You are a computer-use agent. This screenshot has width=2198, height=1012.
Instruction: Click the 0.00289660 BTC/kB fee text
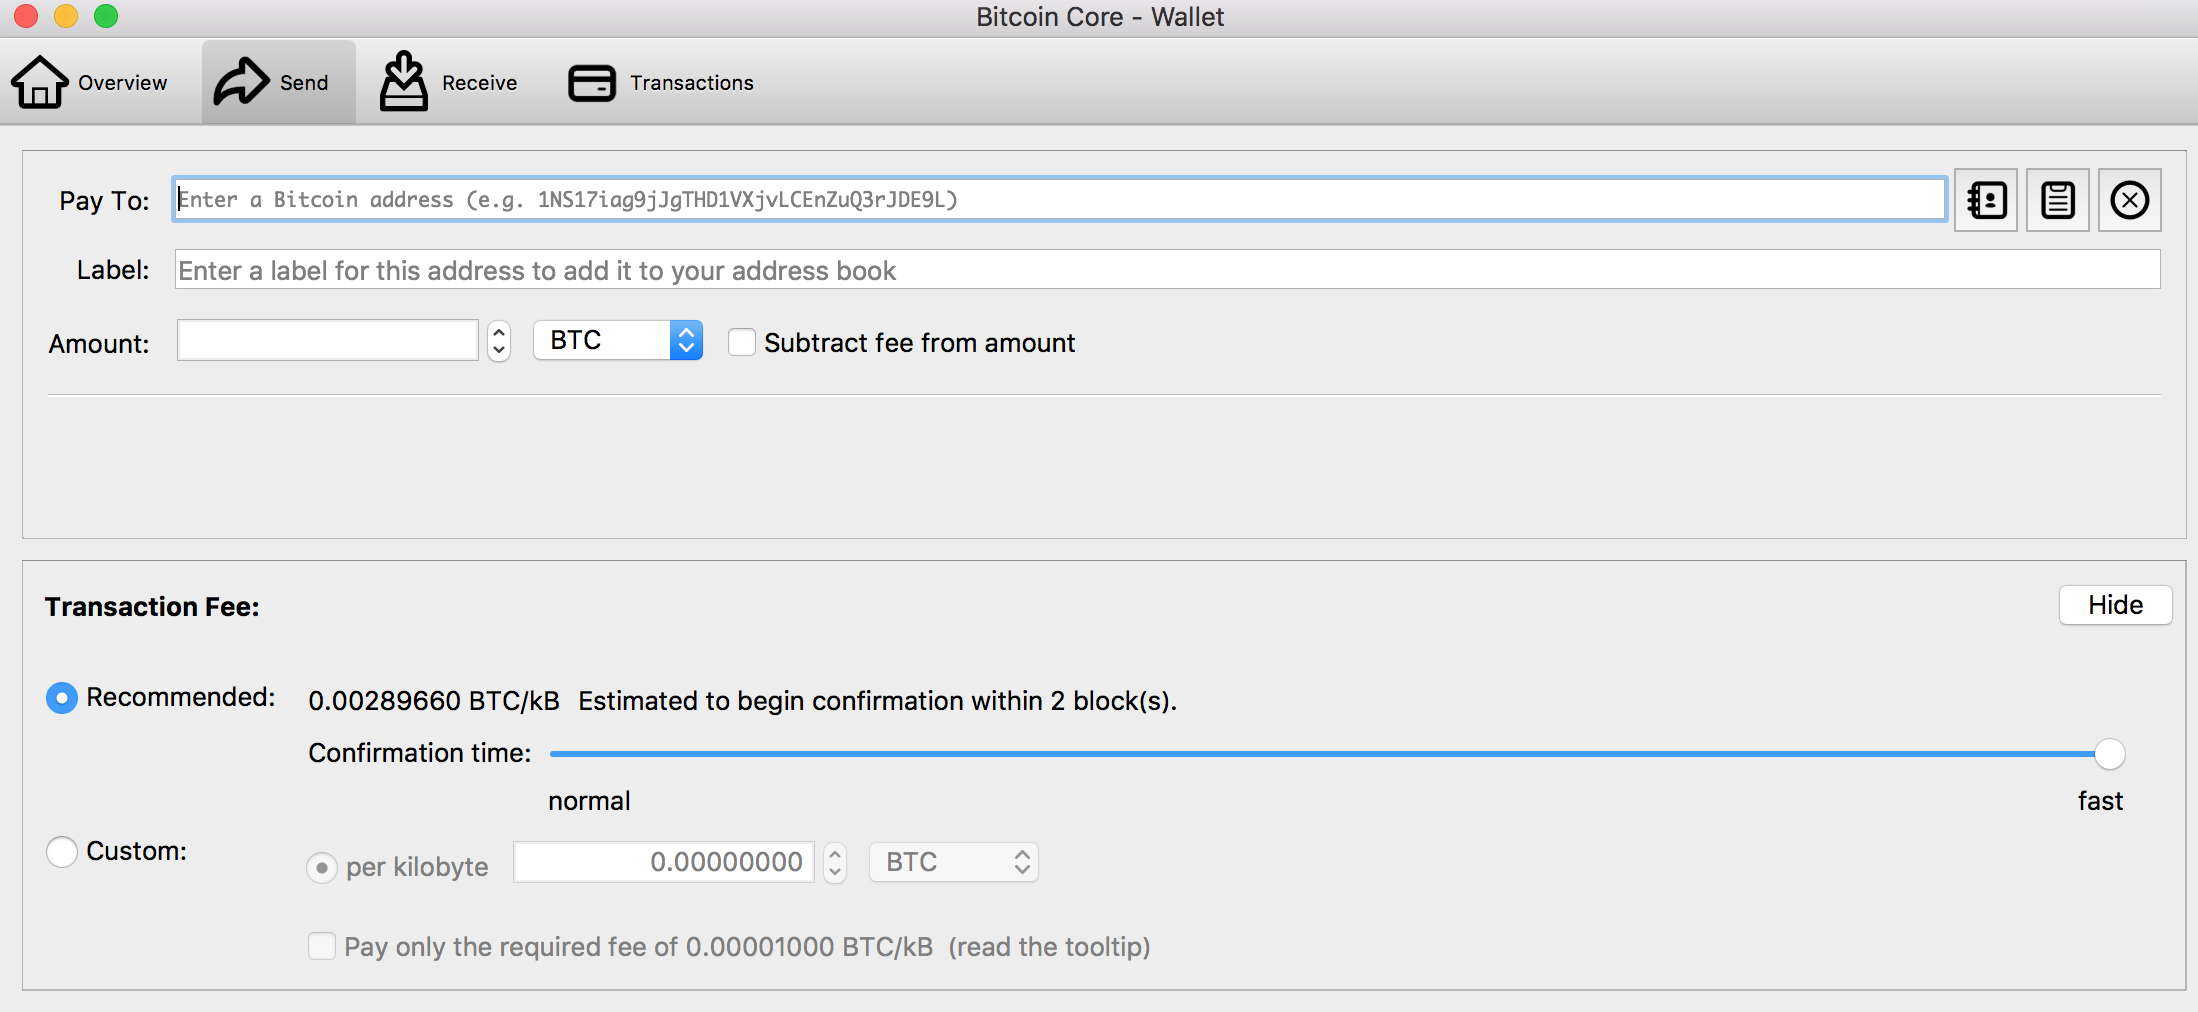[x=434, y=701]
